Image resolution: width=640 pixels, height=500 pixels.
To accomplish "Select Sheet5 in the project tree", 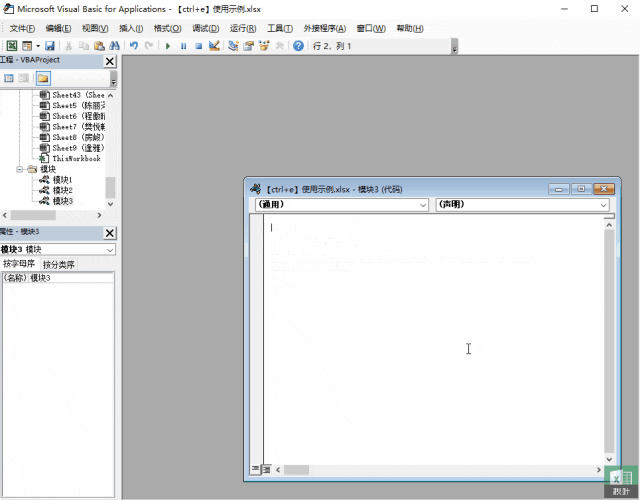I will click(72, 106).
